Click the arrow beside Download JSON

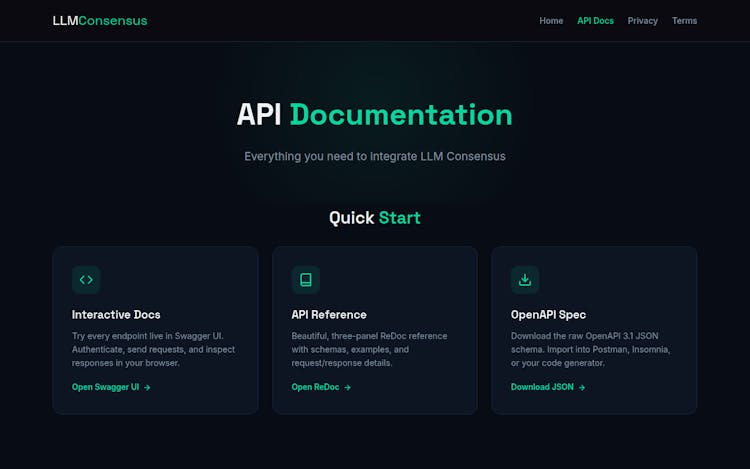point(581,387)
